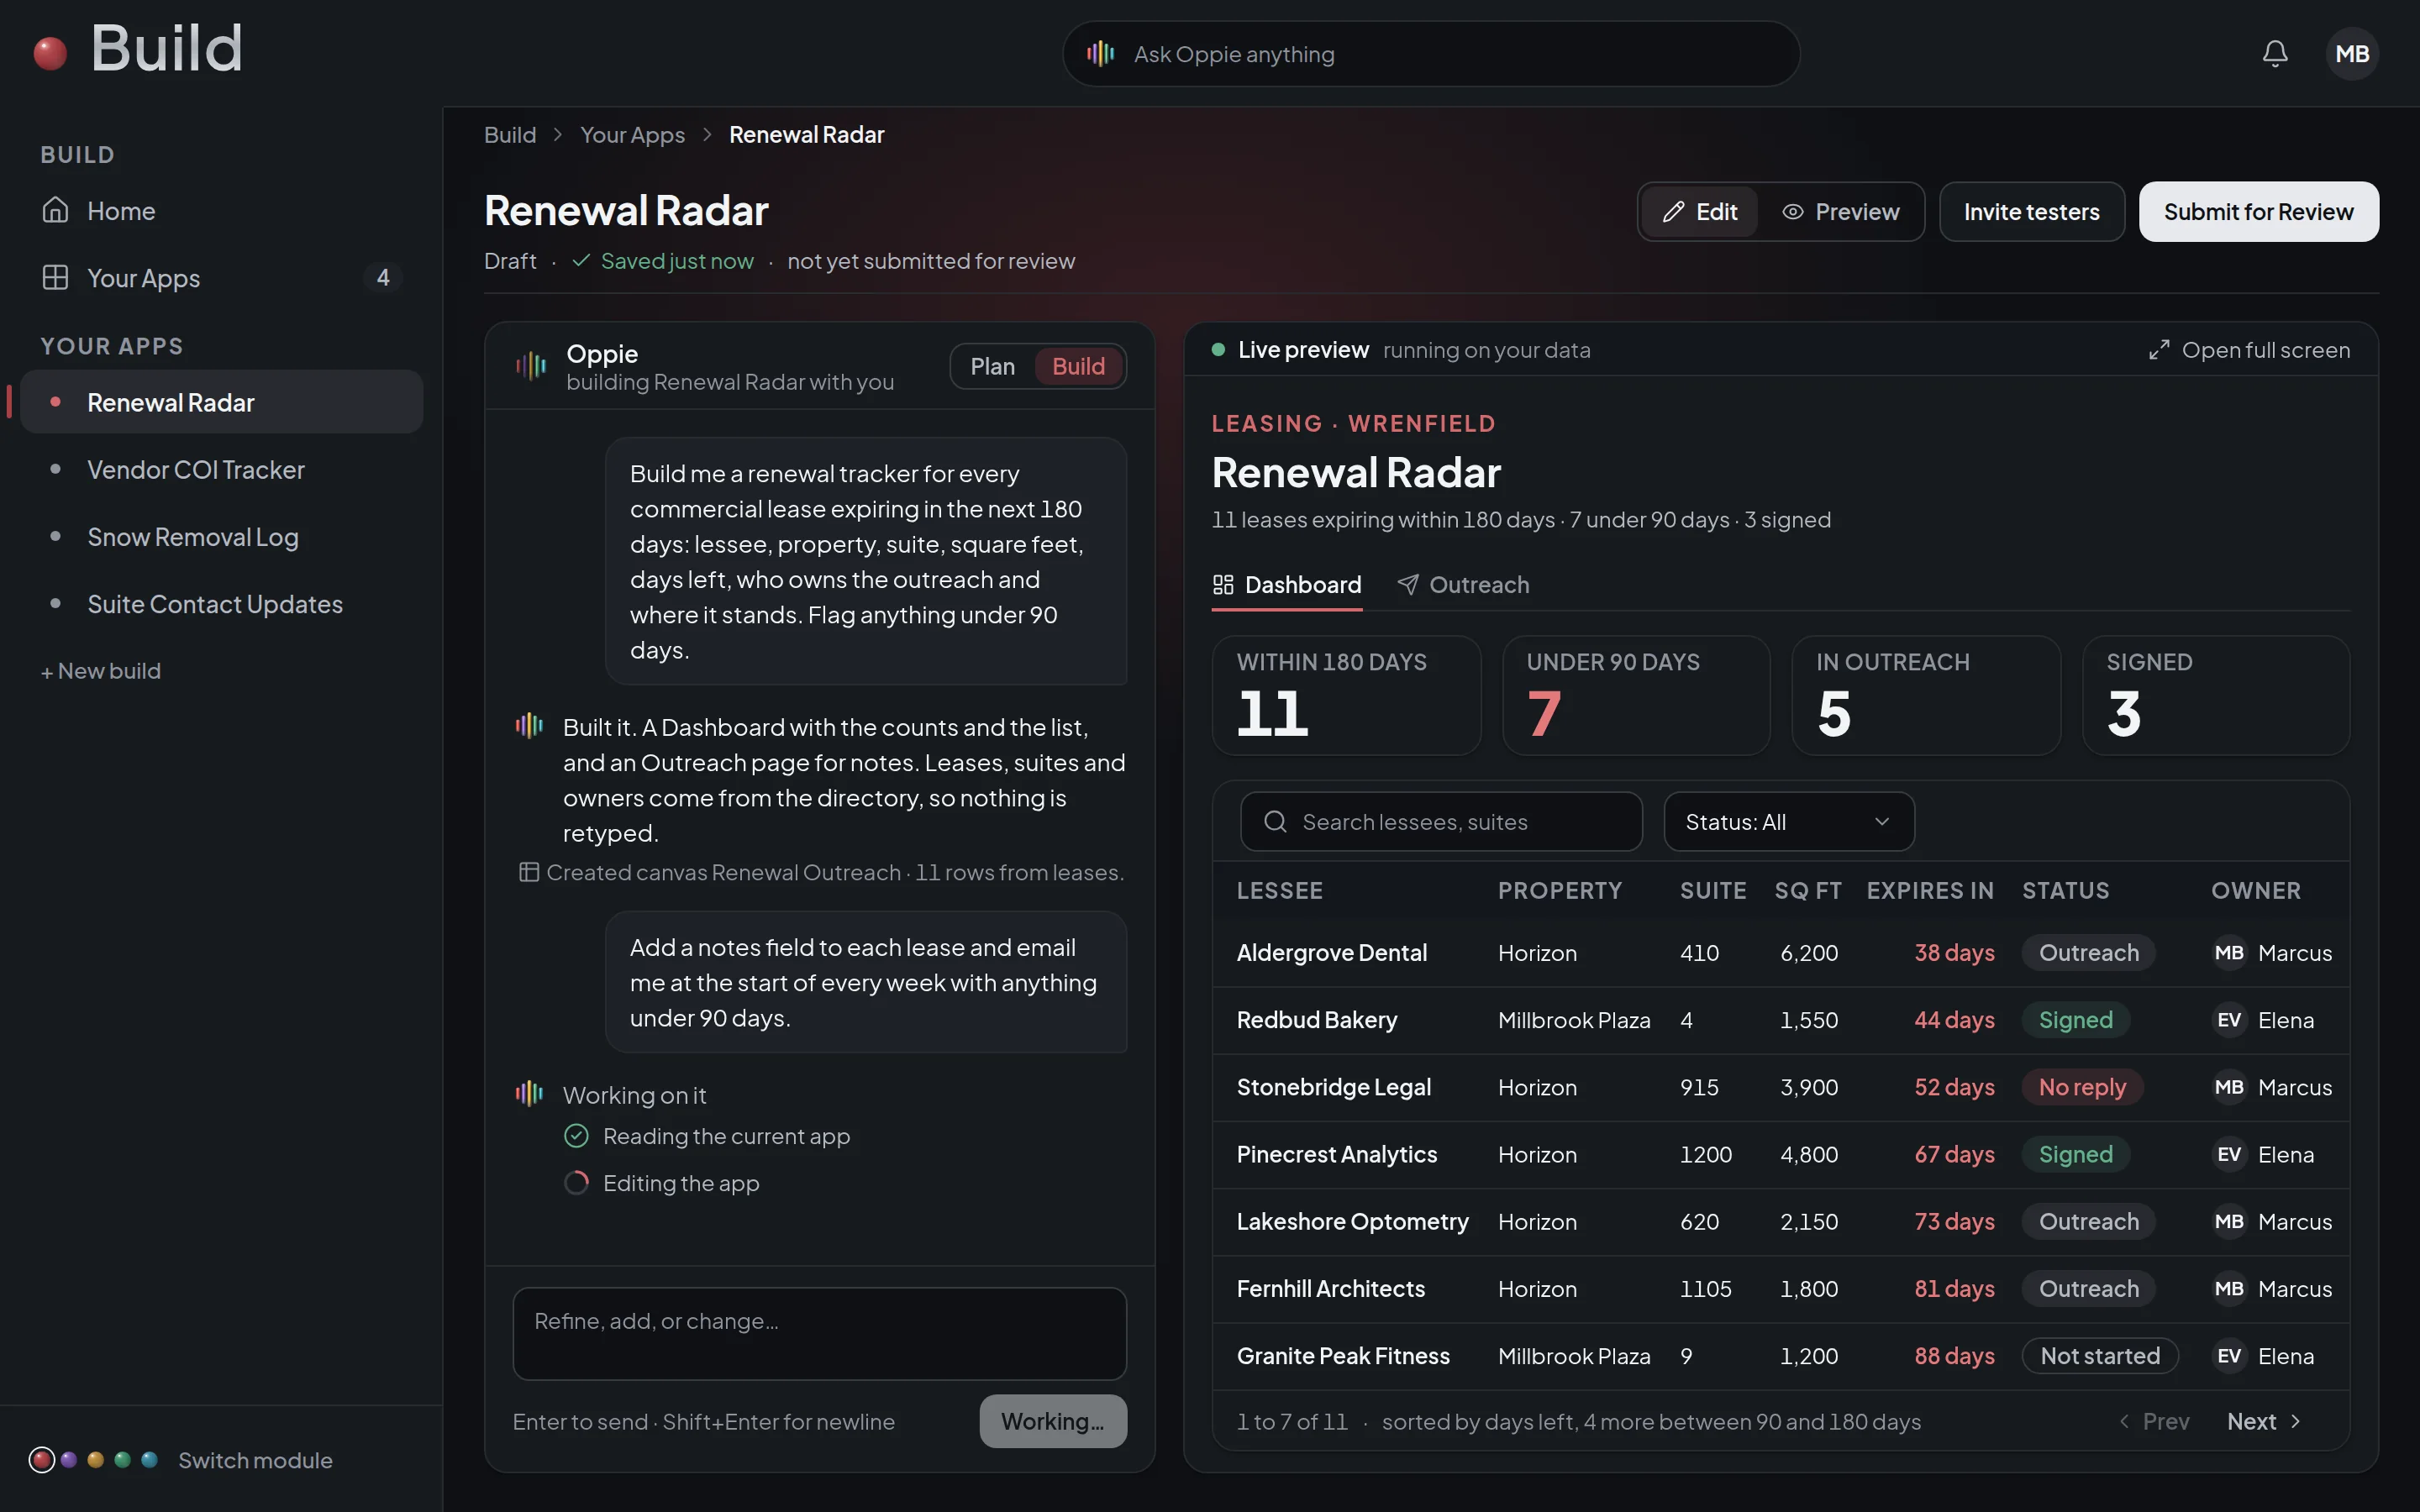The image size is (2420, 1512).
Task: Click the spinner beside Editing the app
Action: [x=577, y=1183]
